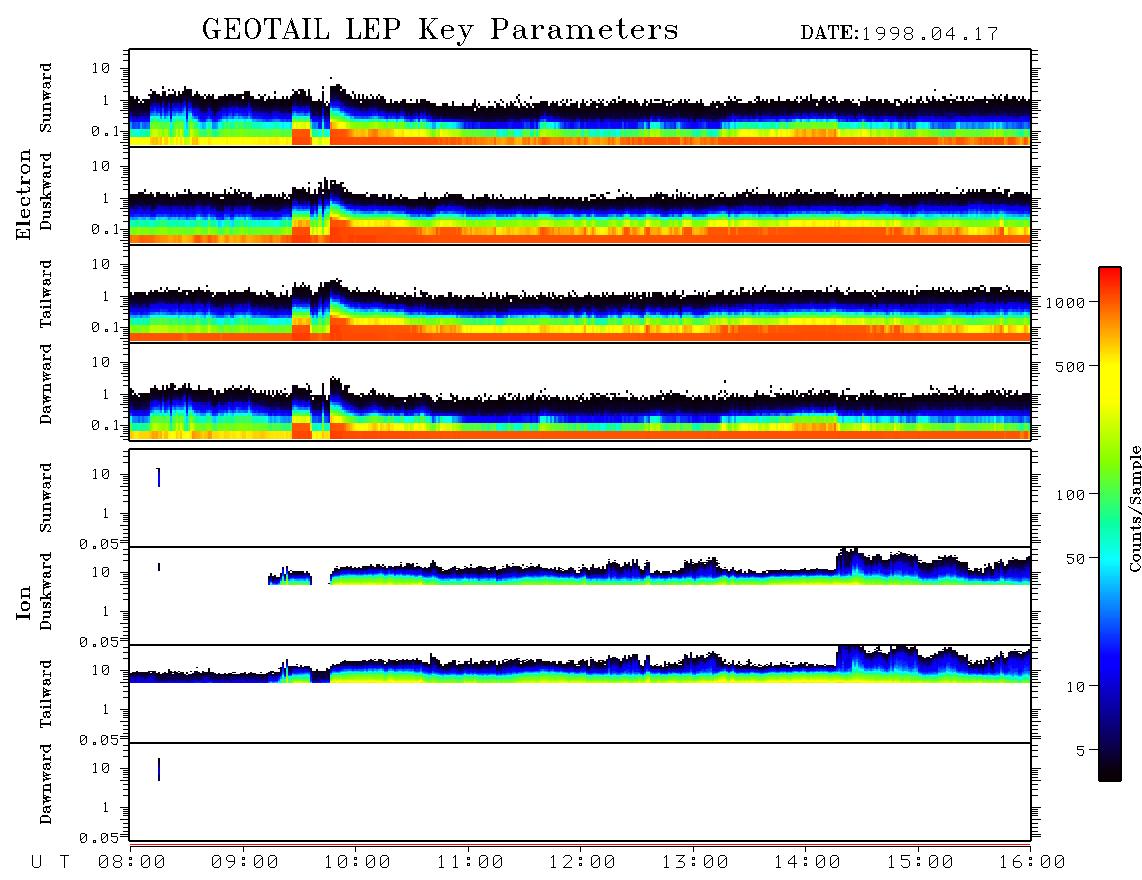
Task: Select the Ion Sunward axis label
Action: (46, 498)
